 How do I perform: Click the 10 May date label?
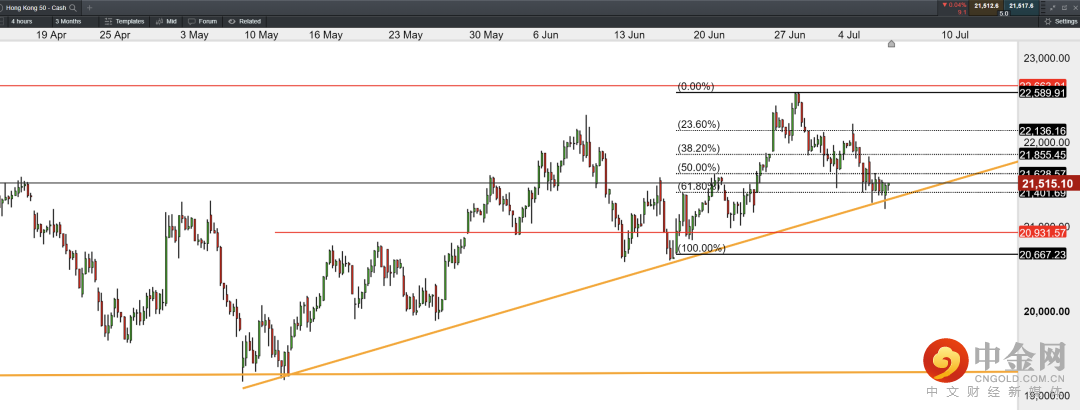[262, 34]
